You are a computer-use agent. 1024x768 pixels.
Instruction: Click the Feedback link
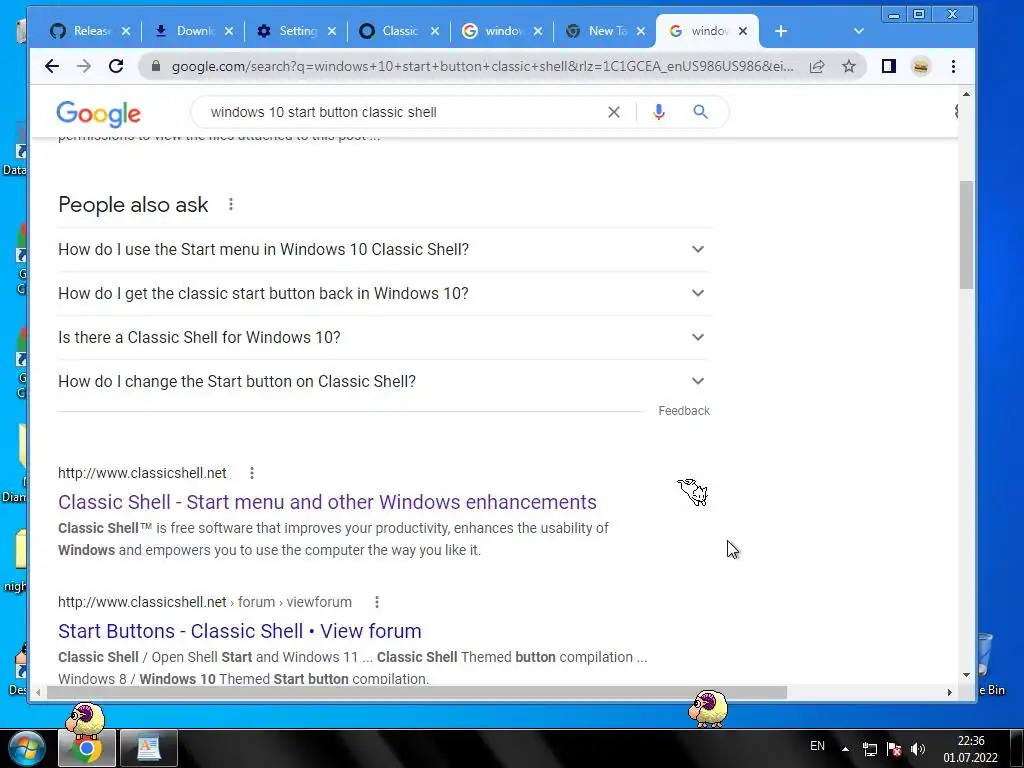click(x=684, y=411)
